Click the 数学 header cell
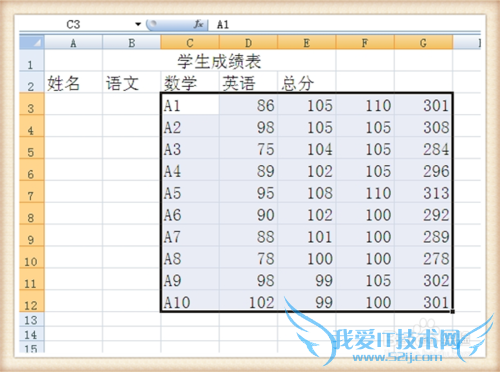500x372 pixels. tap(190, 82)
